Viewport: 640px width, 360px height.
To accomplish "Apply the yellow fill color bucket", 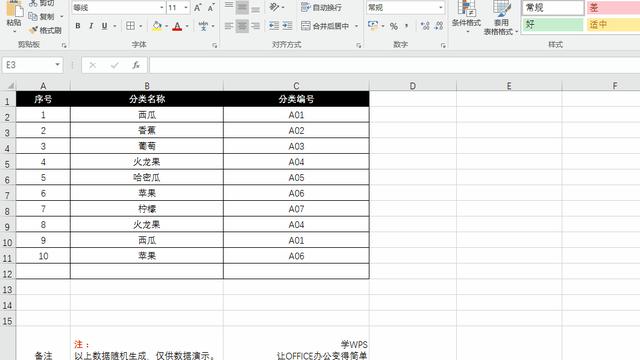I will coord(157,26).
